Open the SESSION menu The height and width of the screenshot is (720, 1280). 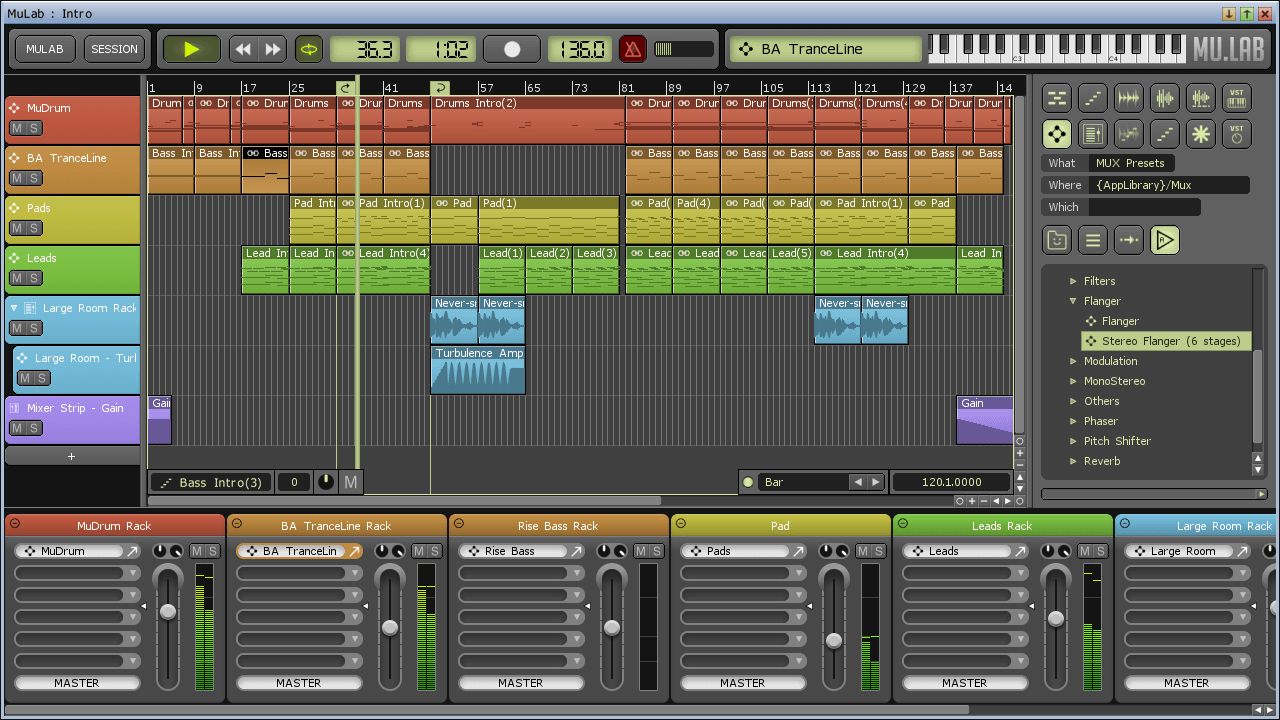coord(114,48)
